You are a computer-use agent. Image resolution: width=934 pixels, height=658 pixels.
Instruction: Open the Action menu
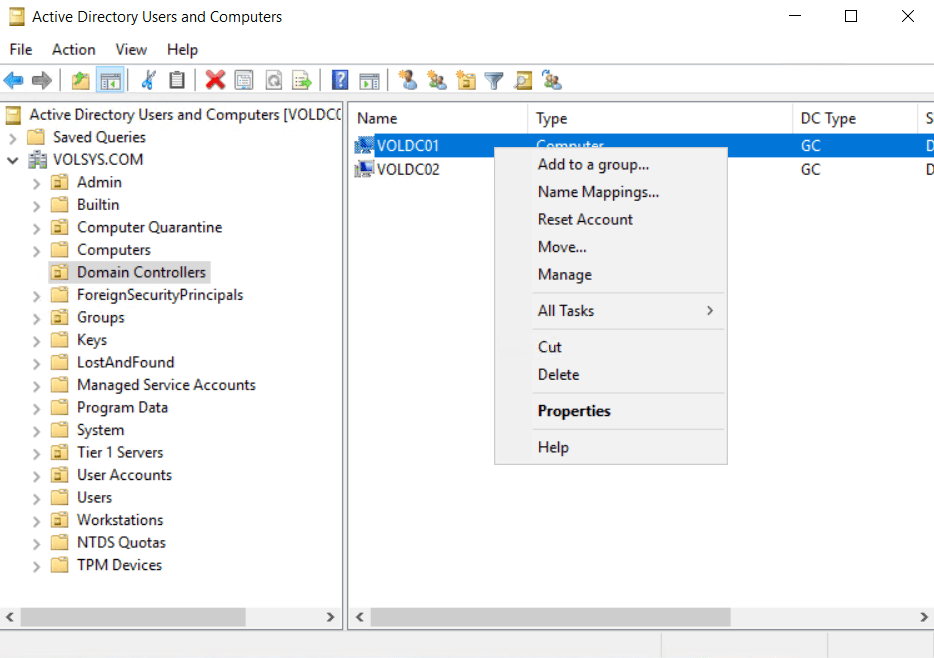74,49
